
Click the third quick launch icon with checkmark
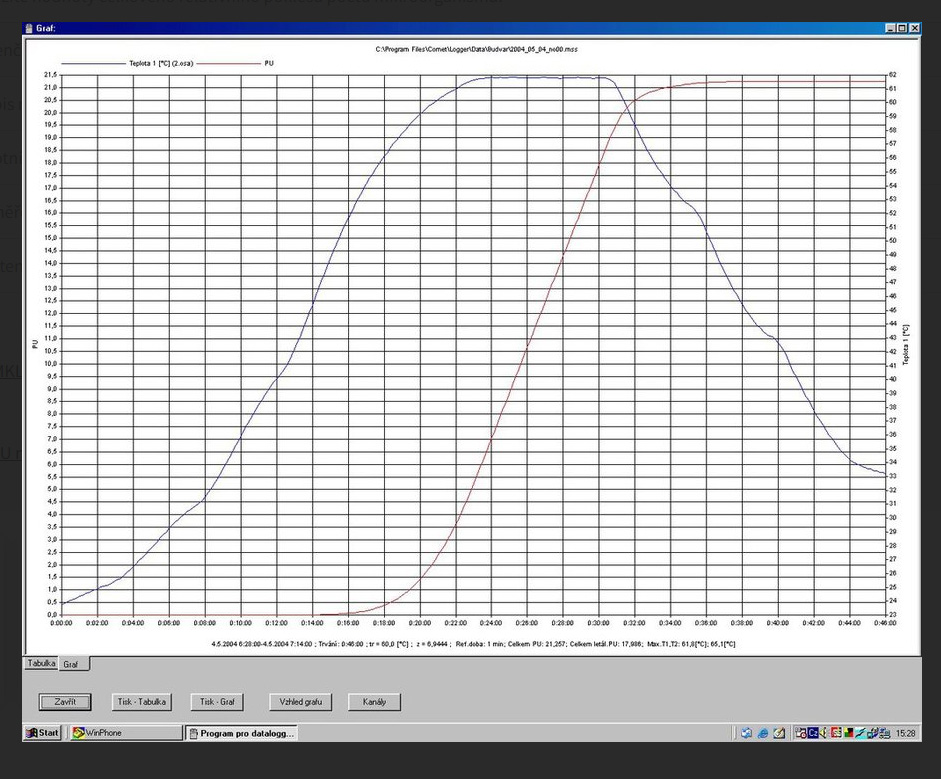[x=778, y=733]
